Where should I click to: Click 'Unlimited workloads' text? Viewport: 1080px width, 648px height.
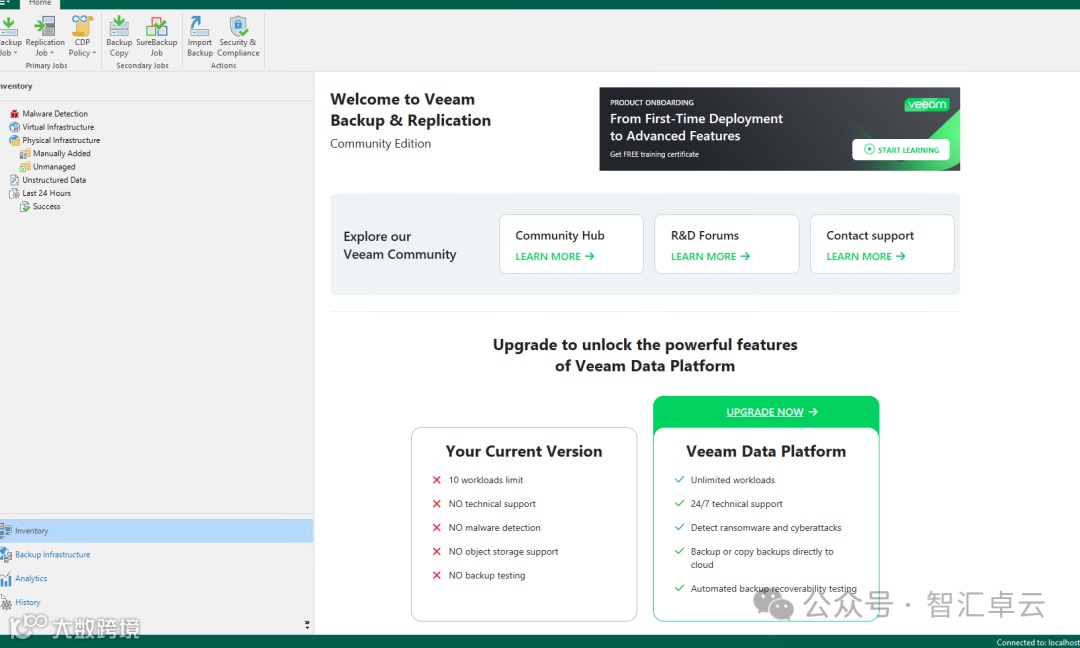(733, 480)
